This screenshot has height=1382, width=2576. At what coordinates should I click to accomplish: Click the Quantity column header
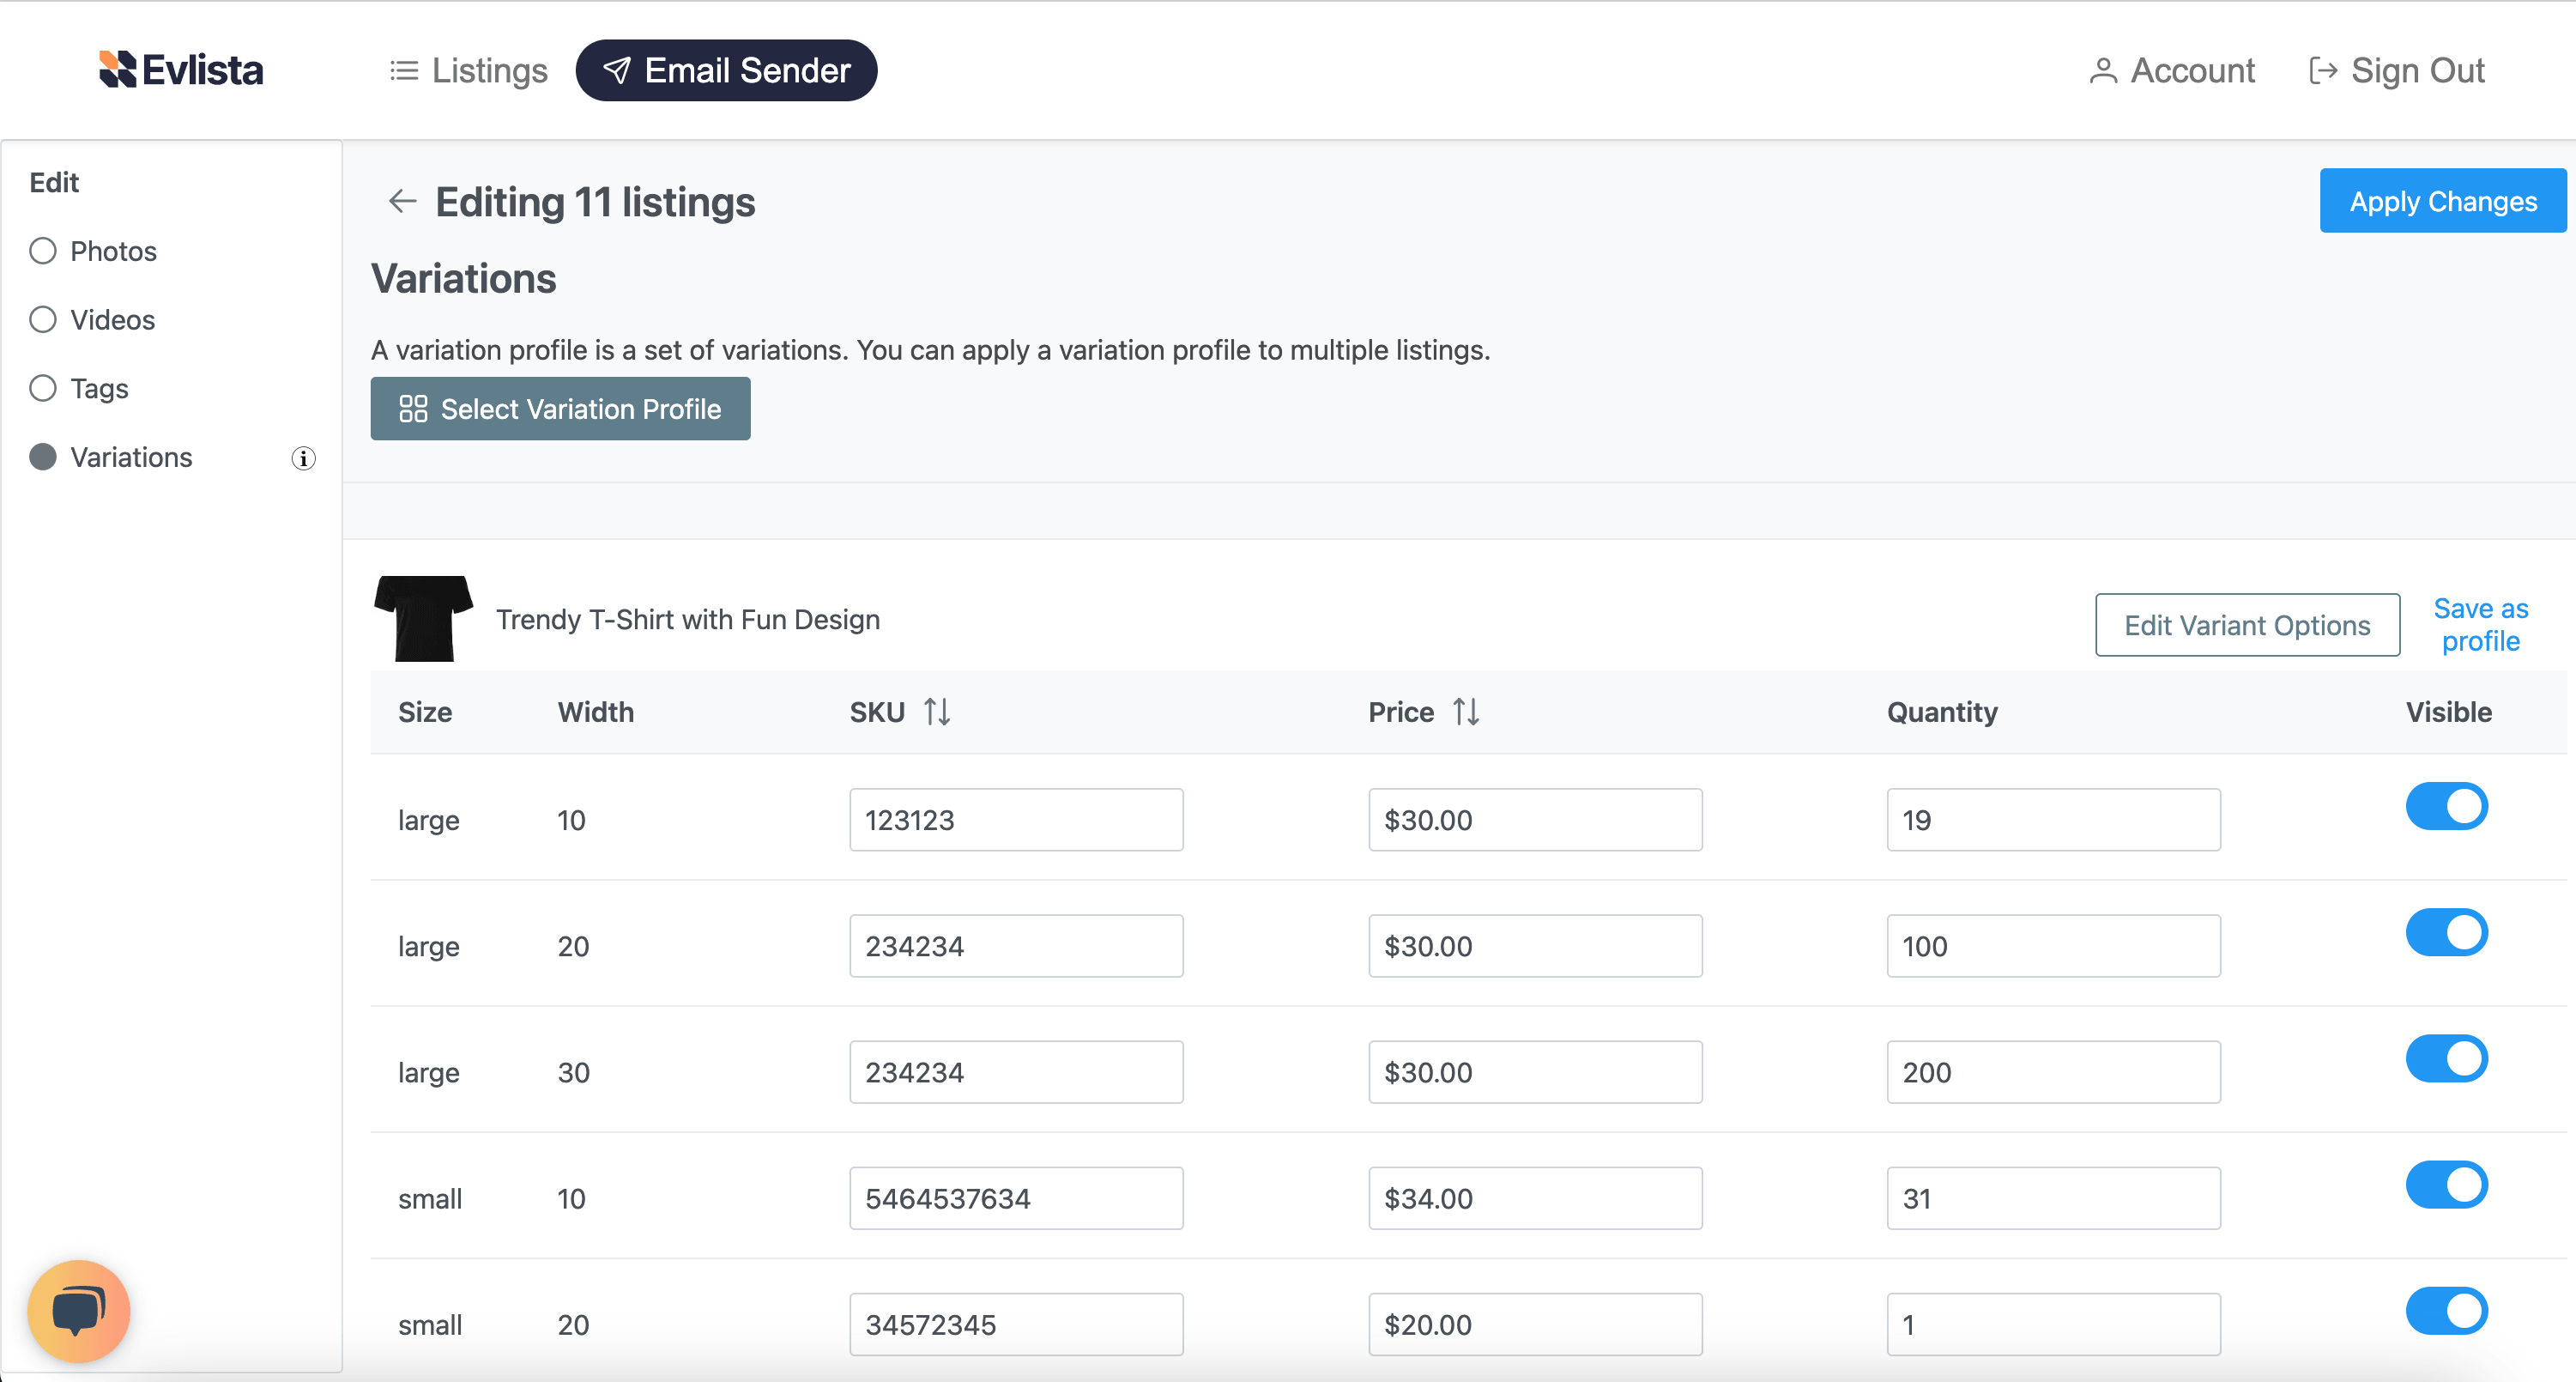pyautogui.click(x=1942, y=712)
